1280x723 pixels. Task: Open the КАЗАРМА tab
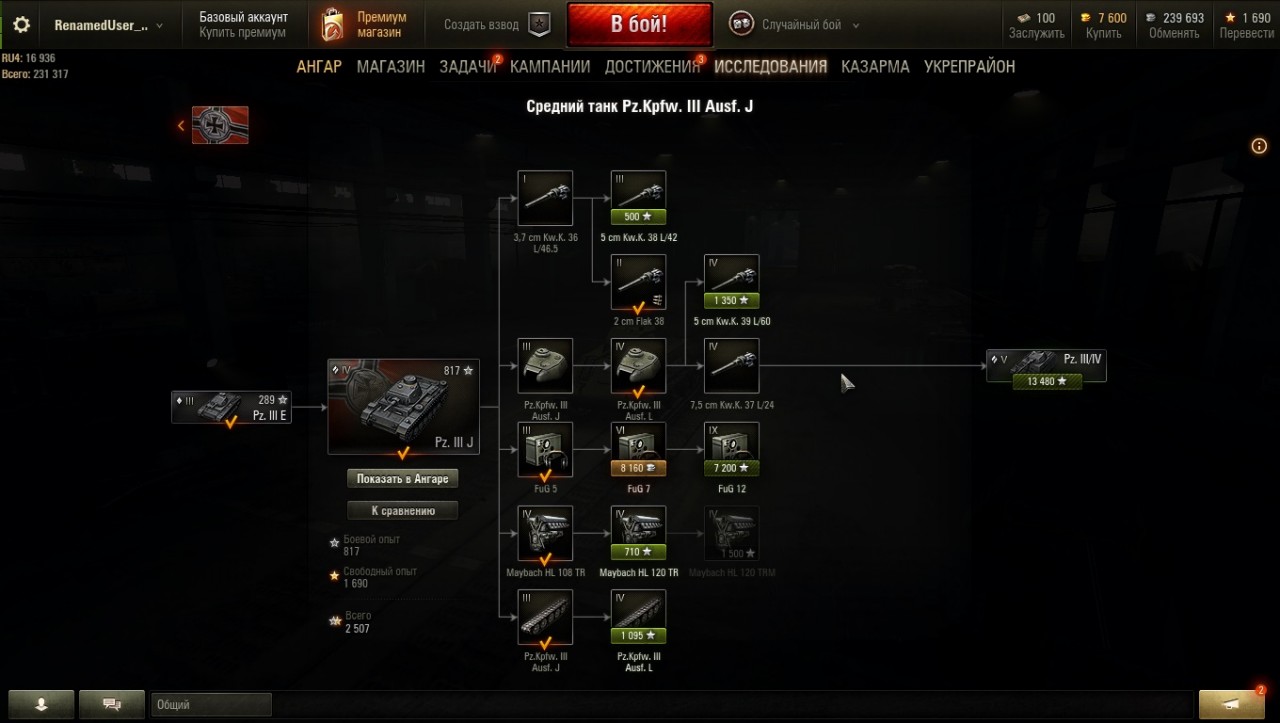pos(875,66)
